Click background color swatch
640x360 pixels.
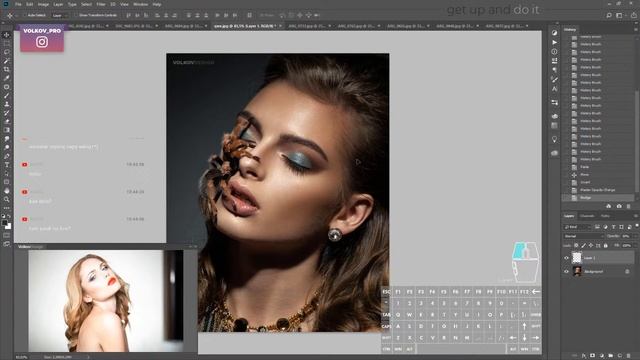click(x=9, y=227)
